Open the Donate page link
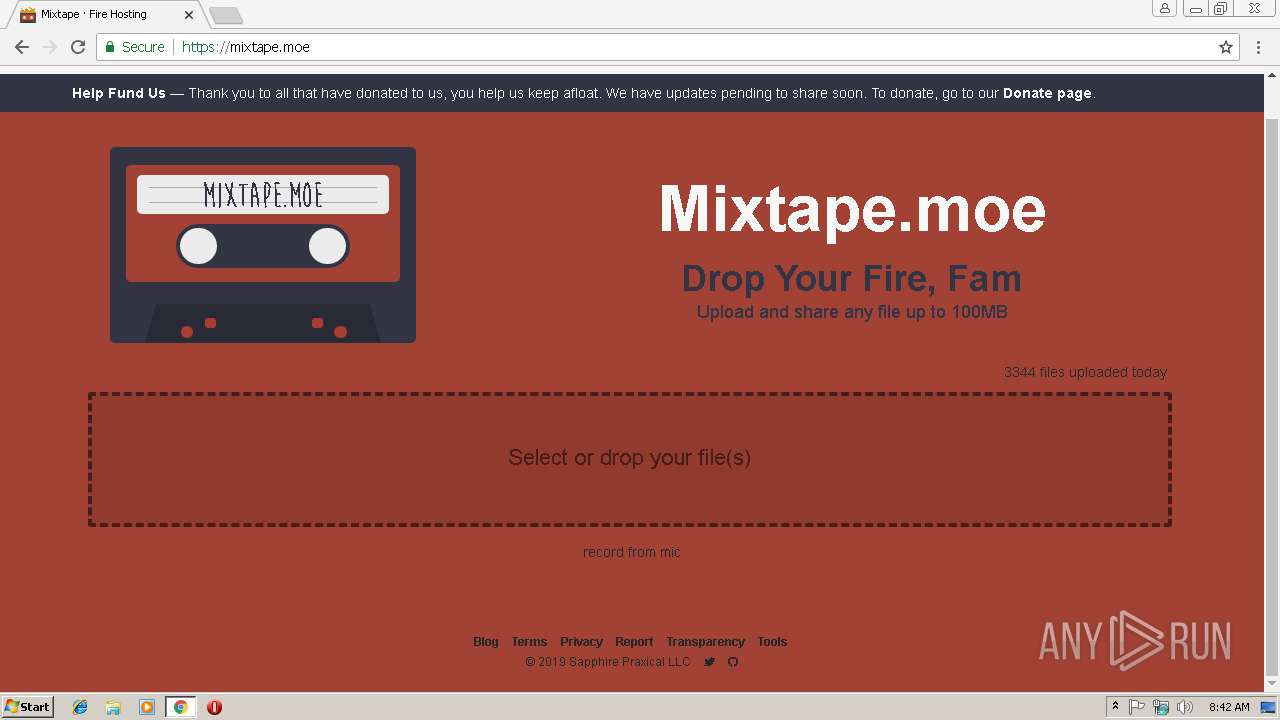 click(1047, 93)
